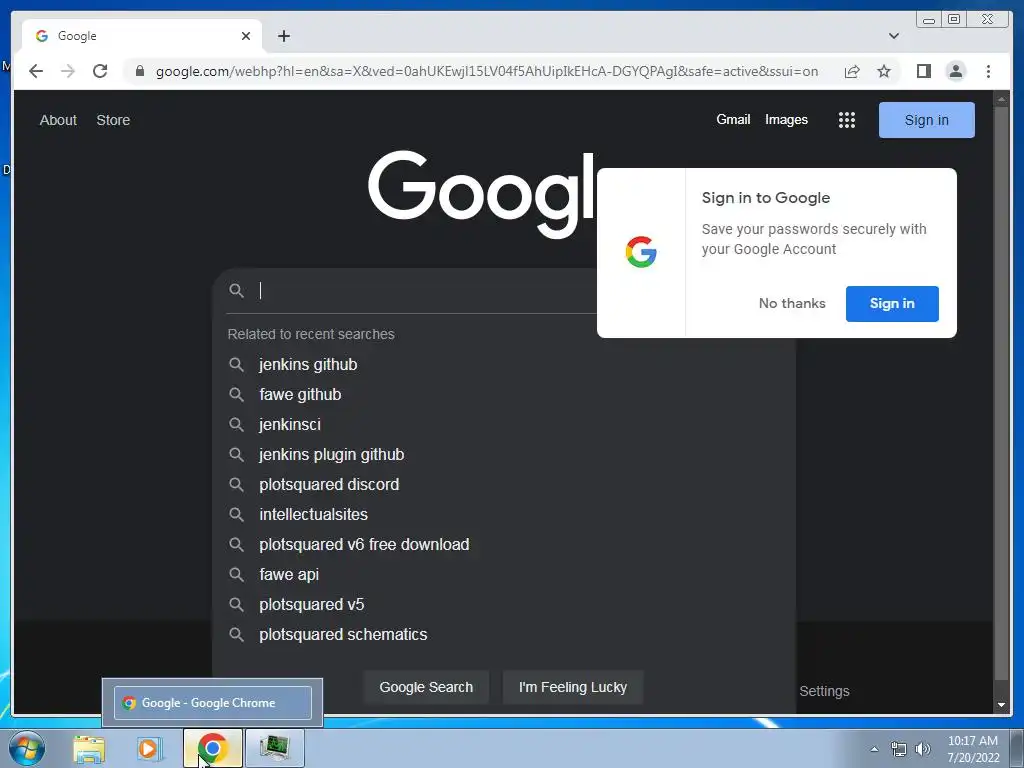
Task: Select the Google - Google Chrome taskbar preview
Action: pyautogui.click(x=213, y=703)
